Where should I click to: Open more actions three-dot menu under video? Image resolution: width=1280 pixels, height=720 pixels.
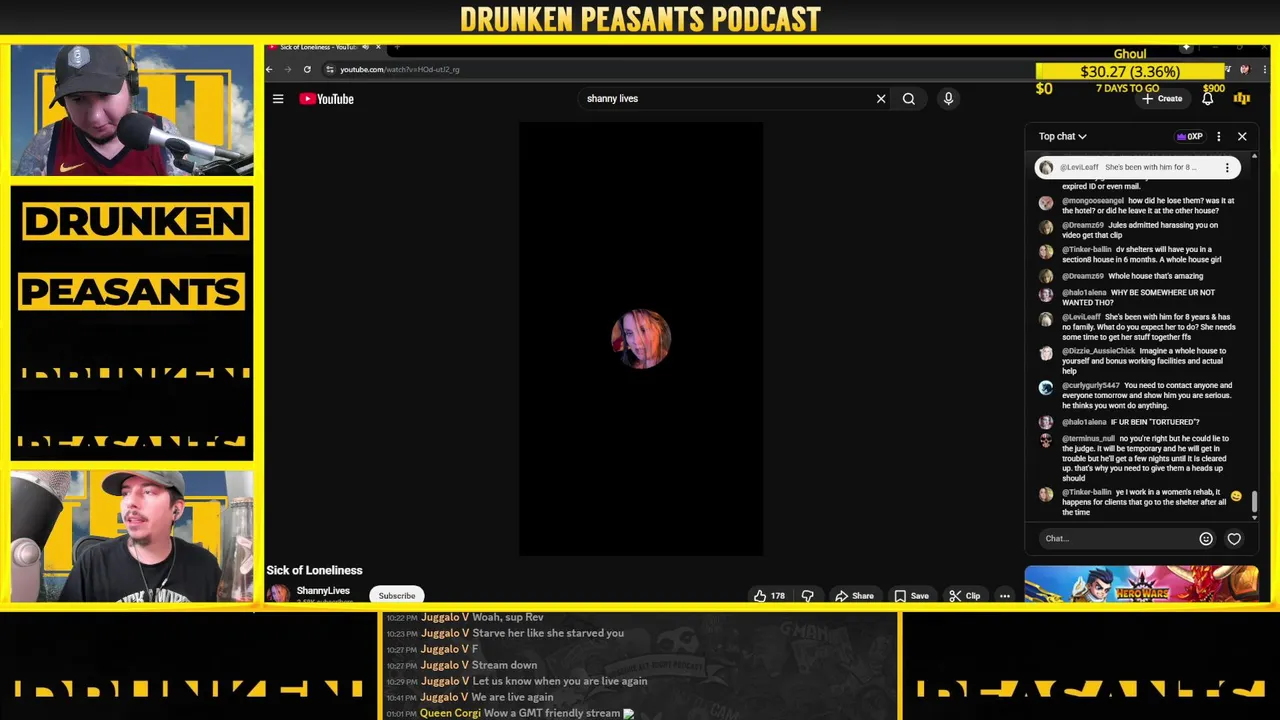pos(1005,596)
